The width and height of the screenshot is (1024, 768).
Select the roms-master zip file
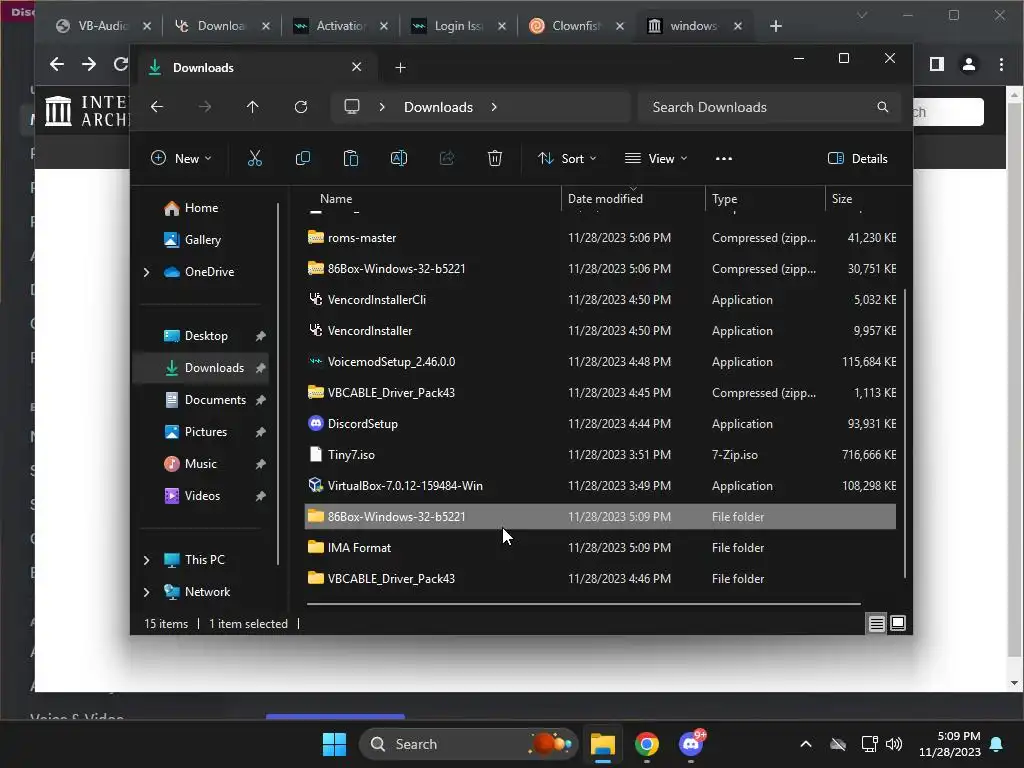(600, 238)
